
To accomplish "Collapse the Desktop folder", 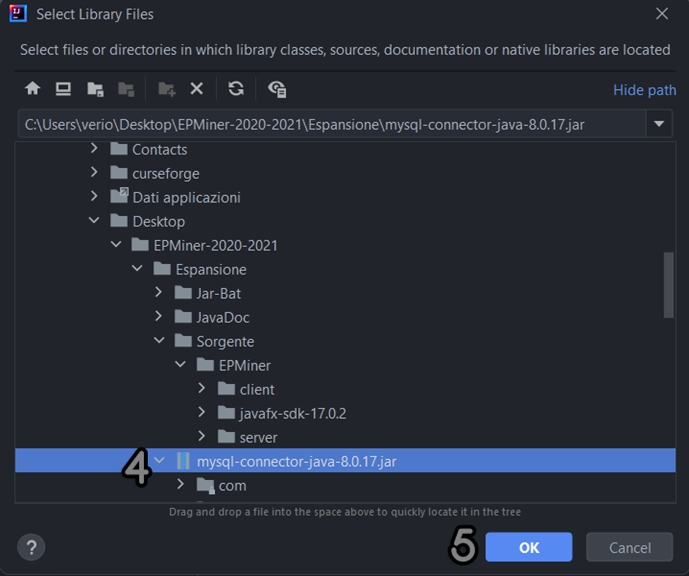I will pos(94,220).
